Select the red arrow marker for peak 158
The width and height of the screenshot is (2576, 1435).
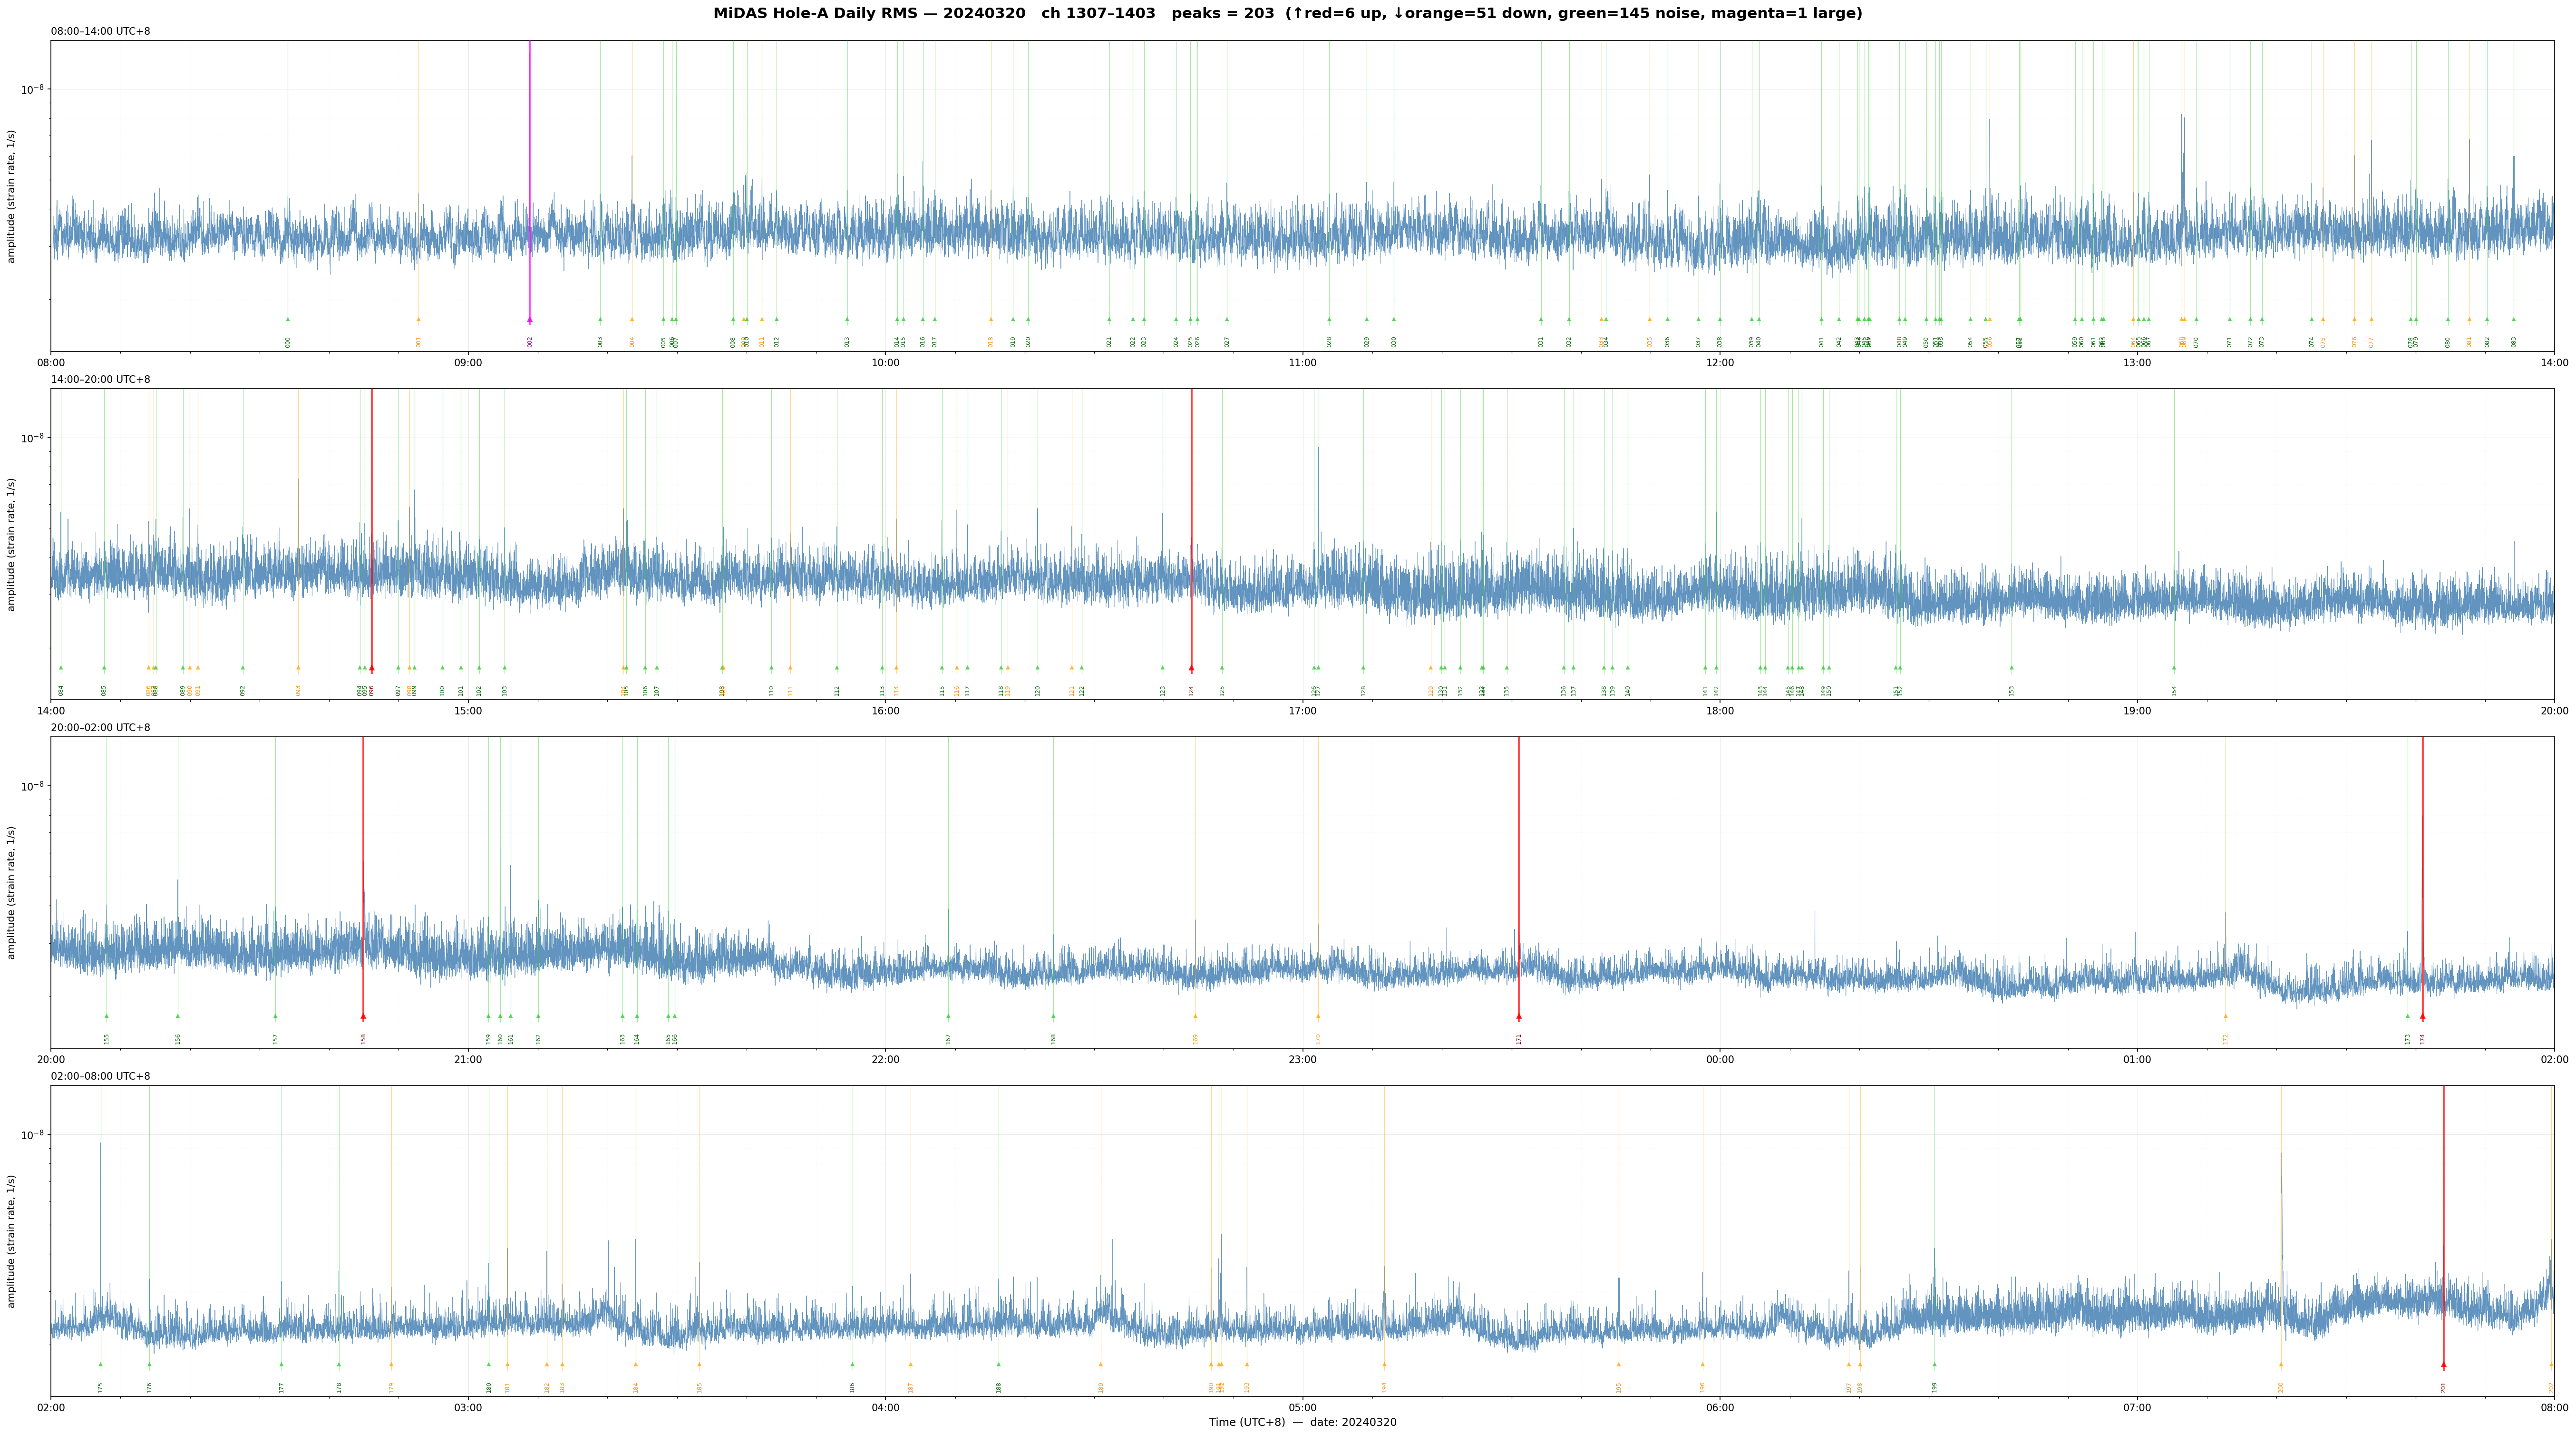(363, 1016)
